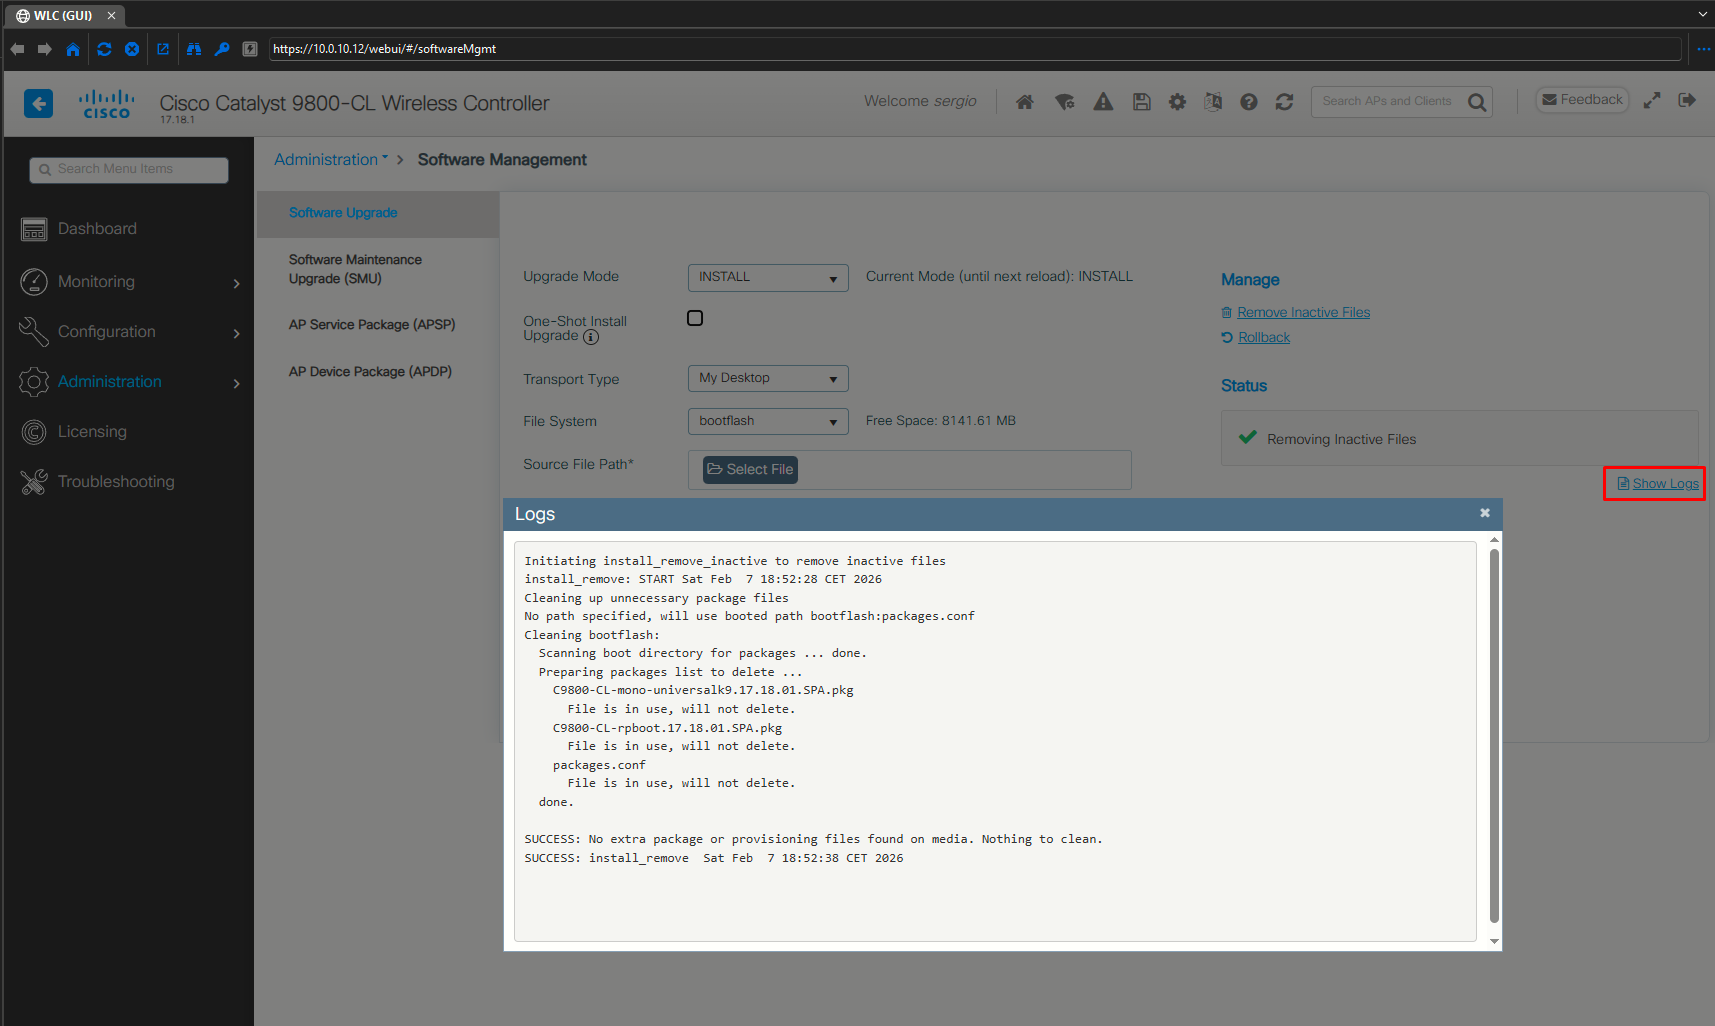Click "Current Mode (until next reload): INSTALL" text
This screenshot has width=1715, height=1026.
click(999, 277)
